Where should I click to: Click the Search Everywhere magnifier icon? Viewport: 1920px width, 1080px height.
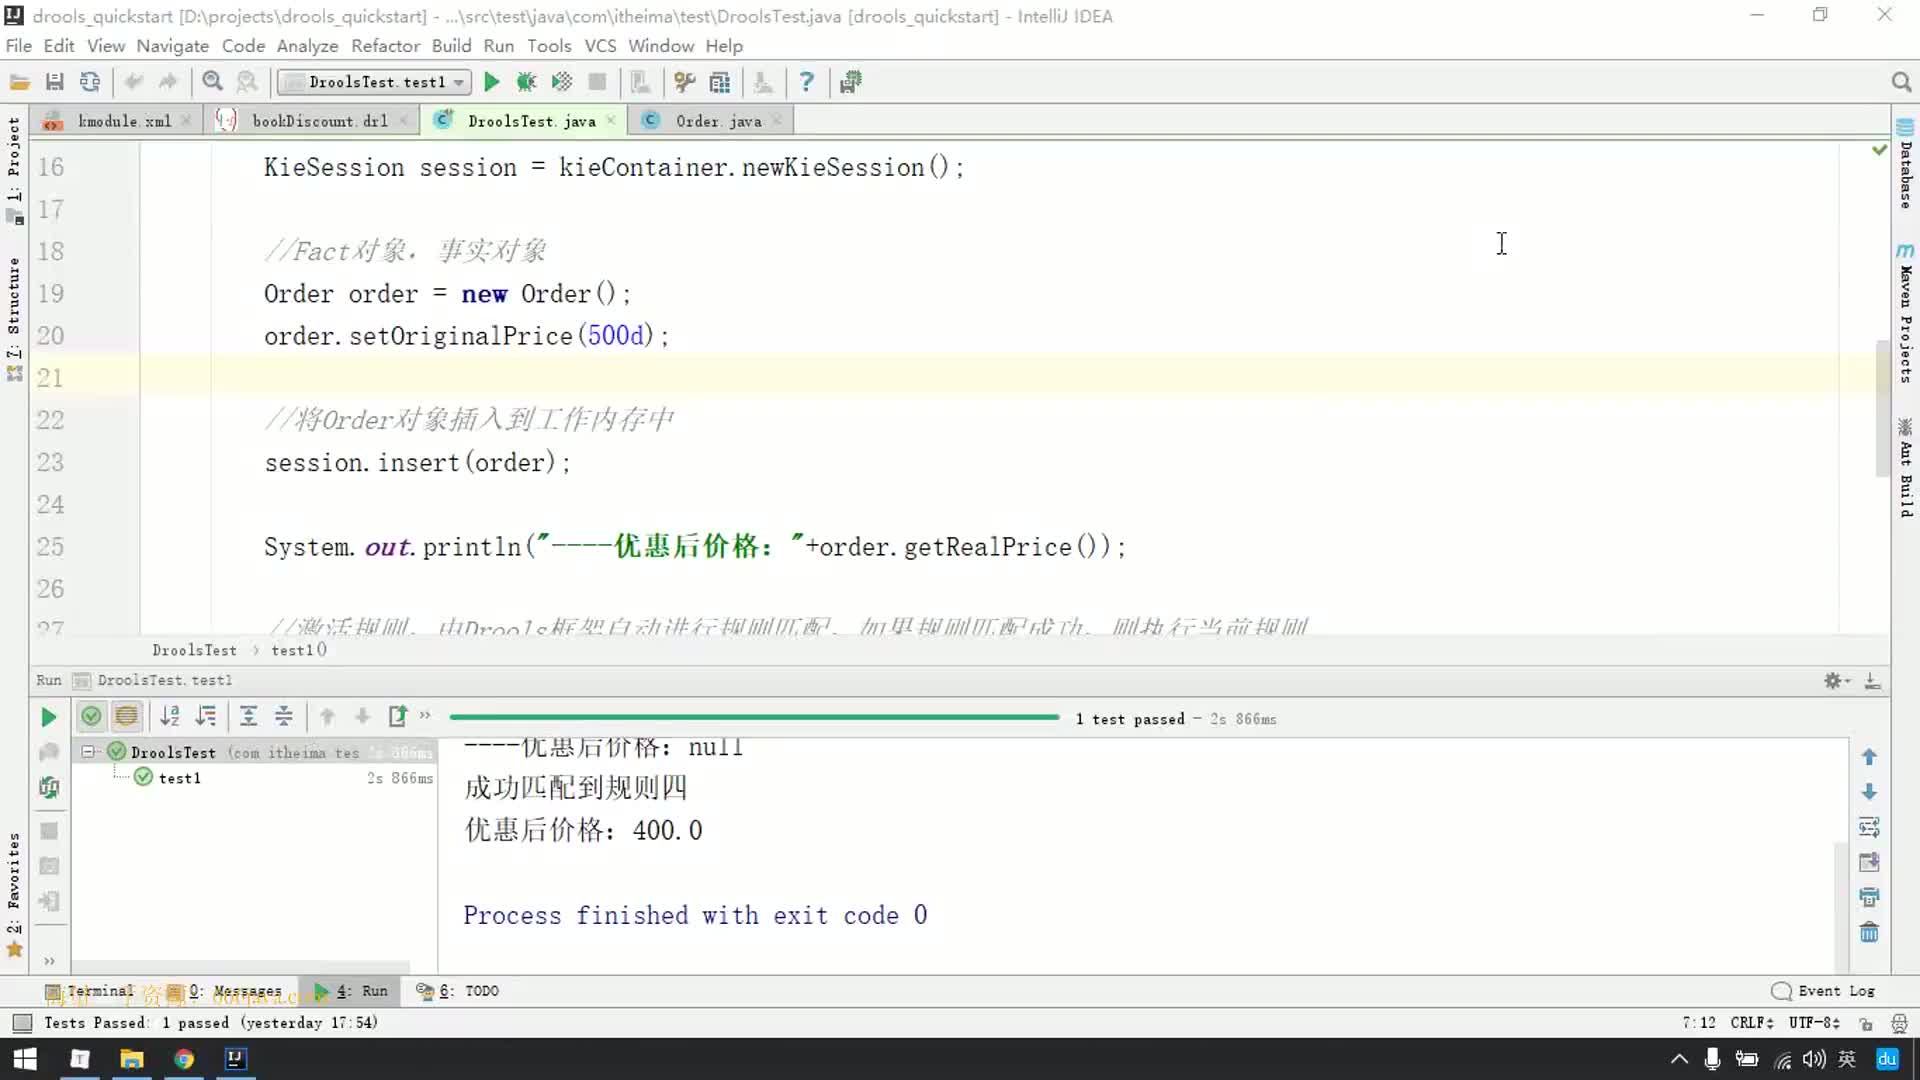1901,82
